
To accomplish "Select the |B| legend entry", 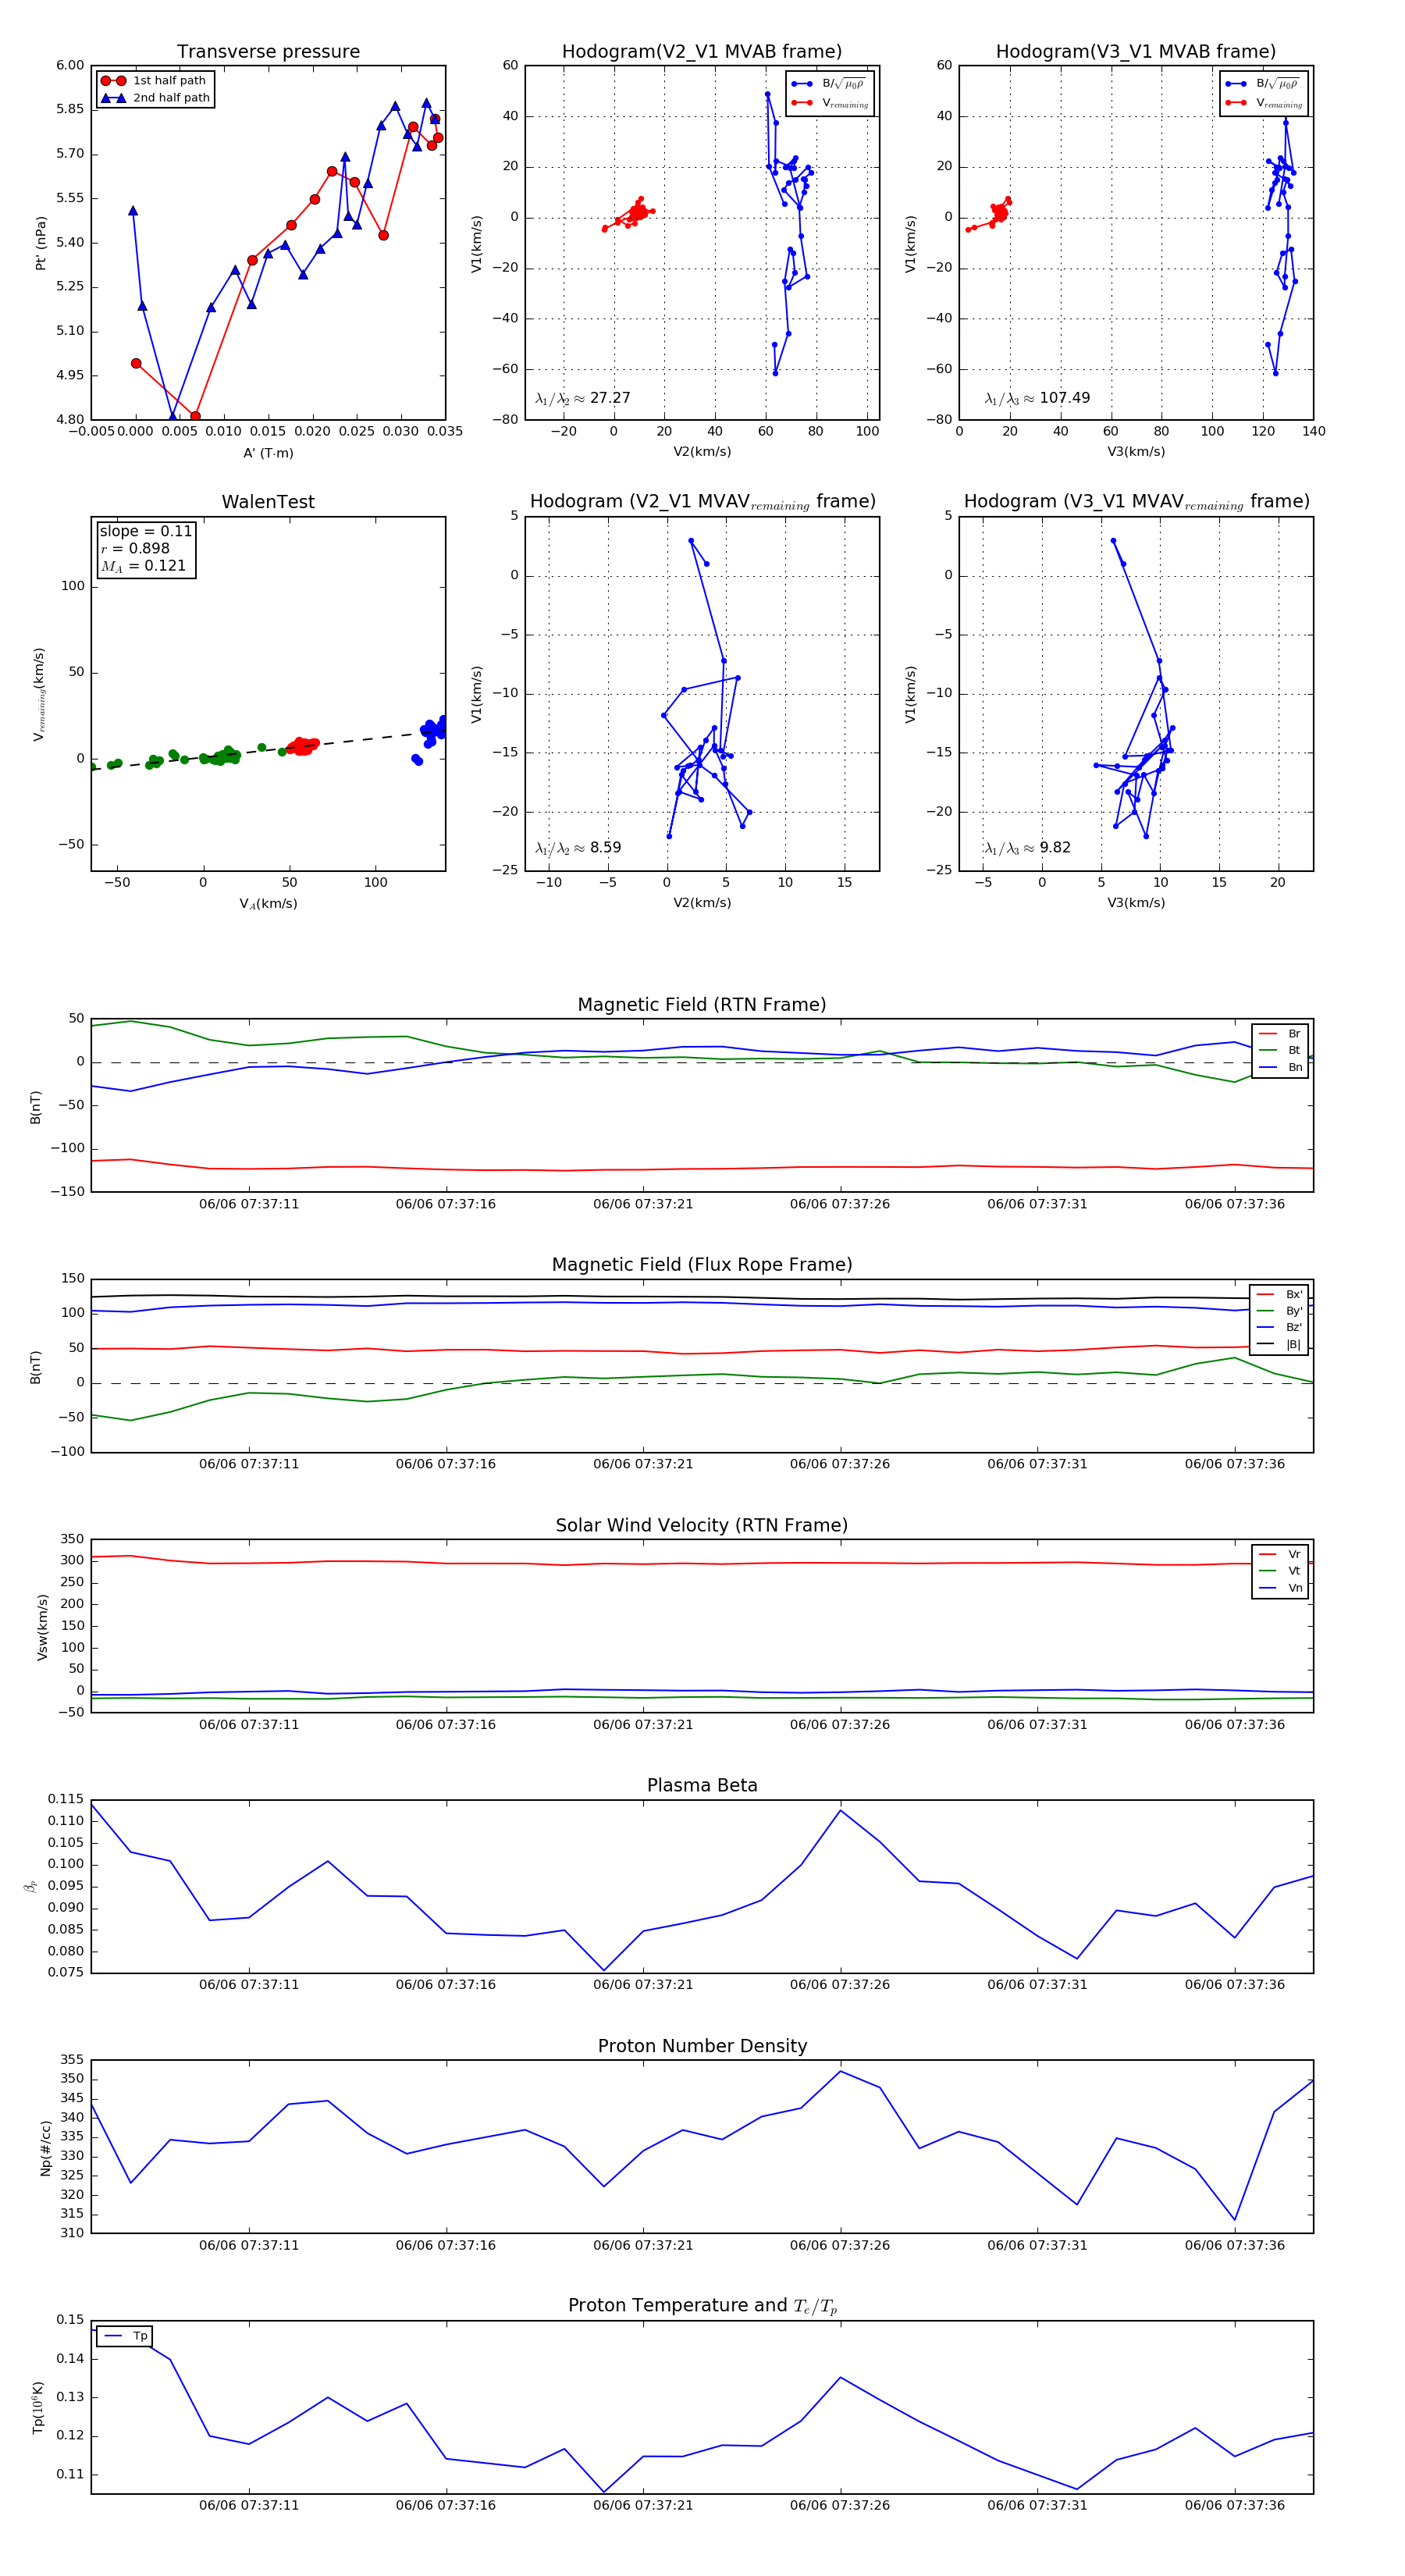I will click(x=1279, y=1344).
